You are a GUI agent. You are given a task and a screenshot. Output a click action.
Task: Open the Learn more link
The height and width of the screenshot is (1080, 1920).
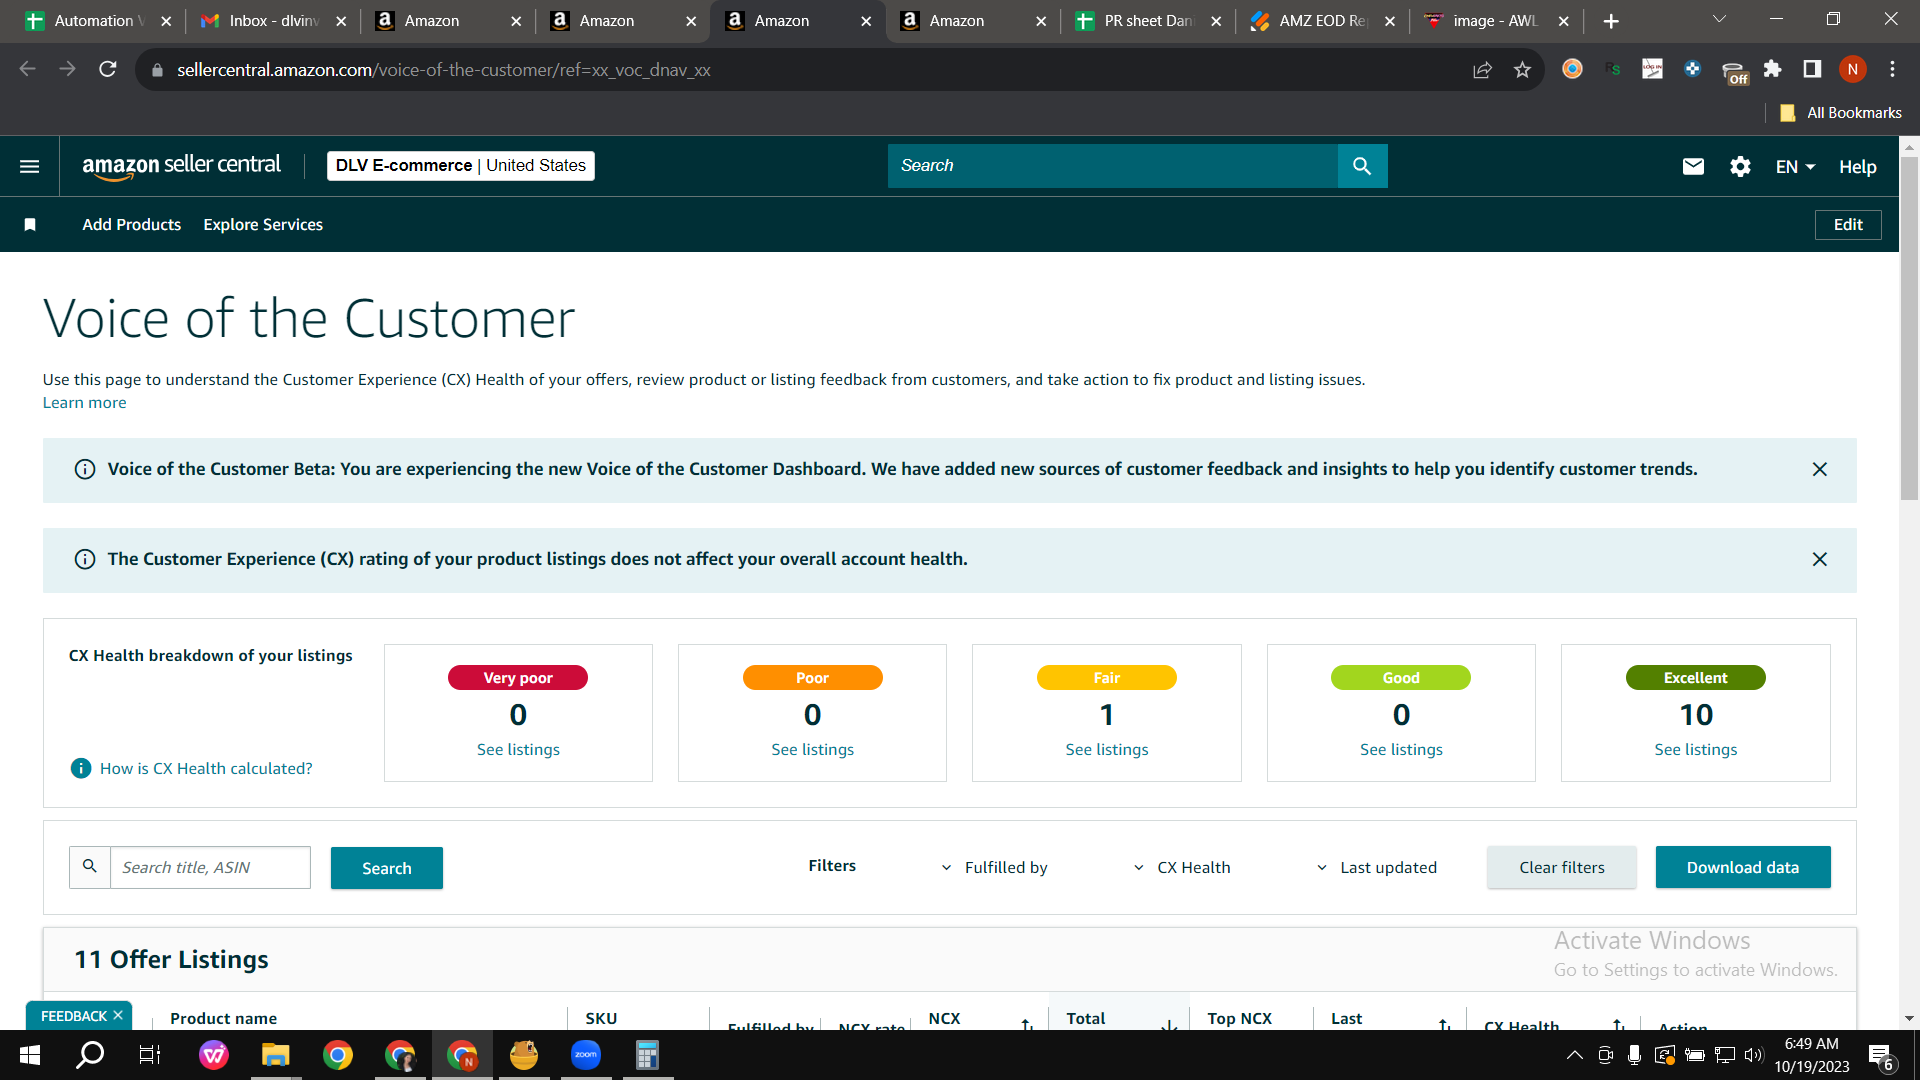point(85,403)
